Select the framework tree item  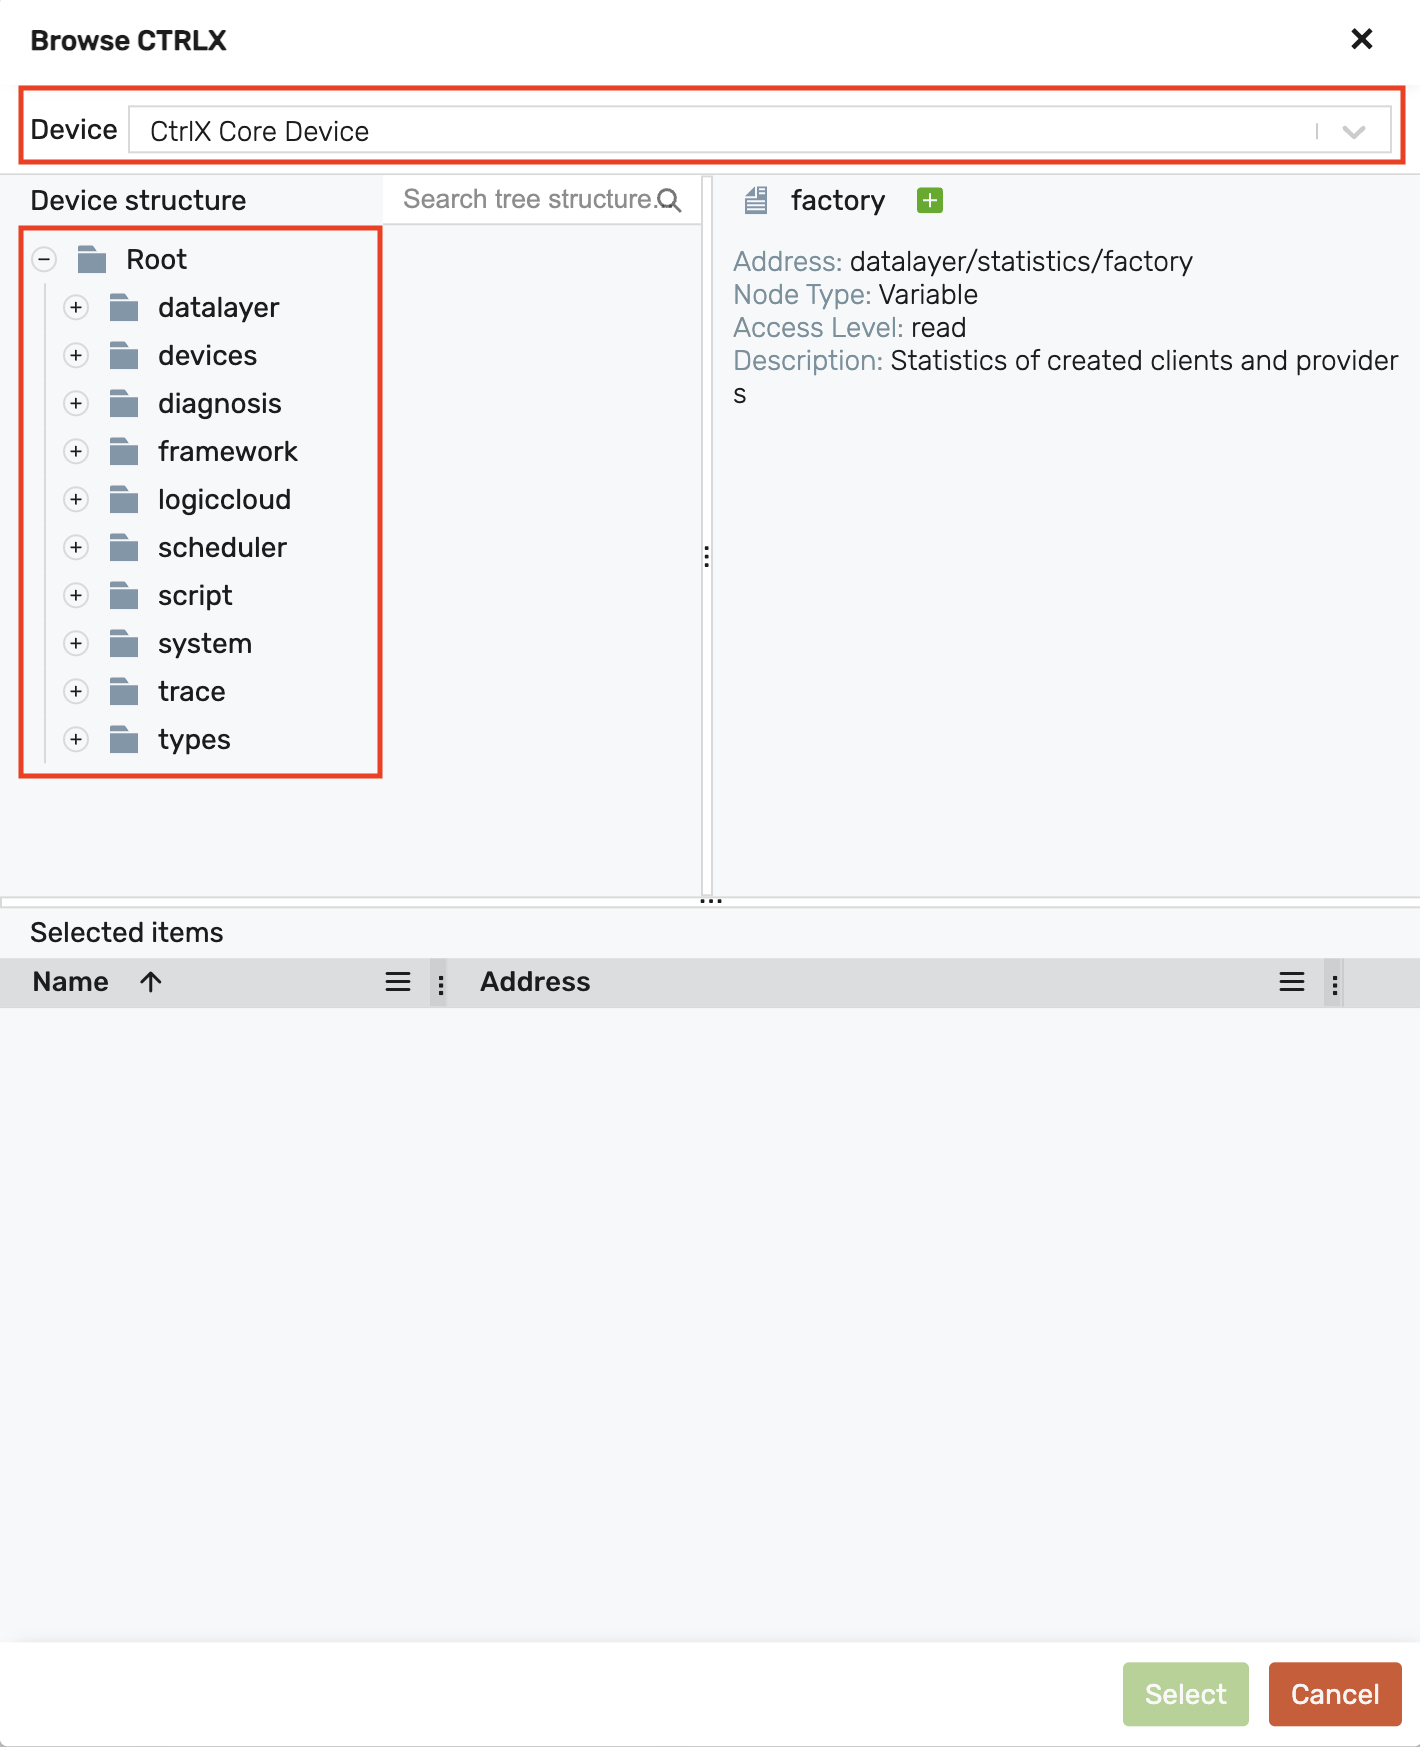click(x=227, y=452)
